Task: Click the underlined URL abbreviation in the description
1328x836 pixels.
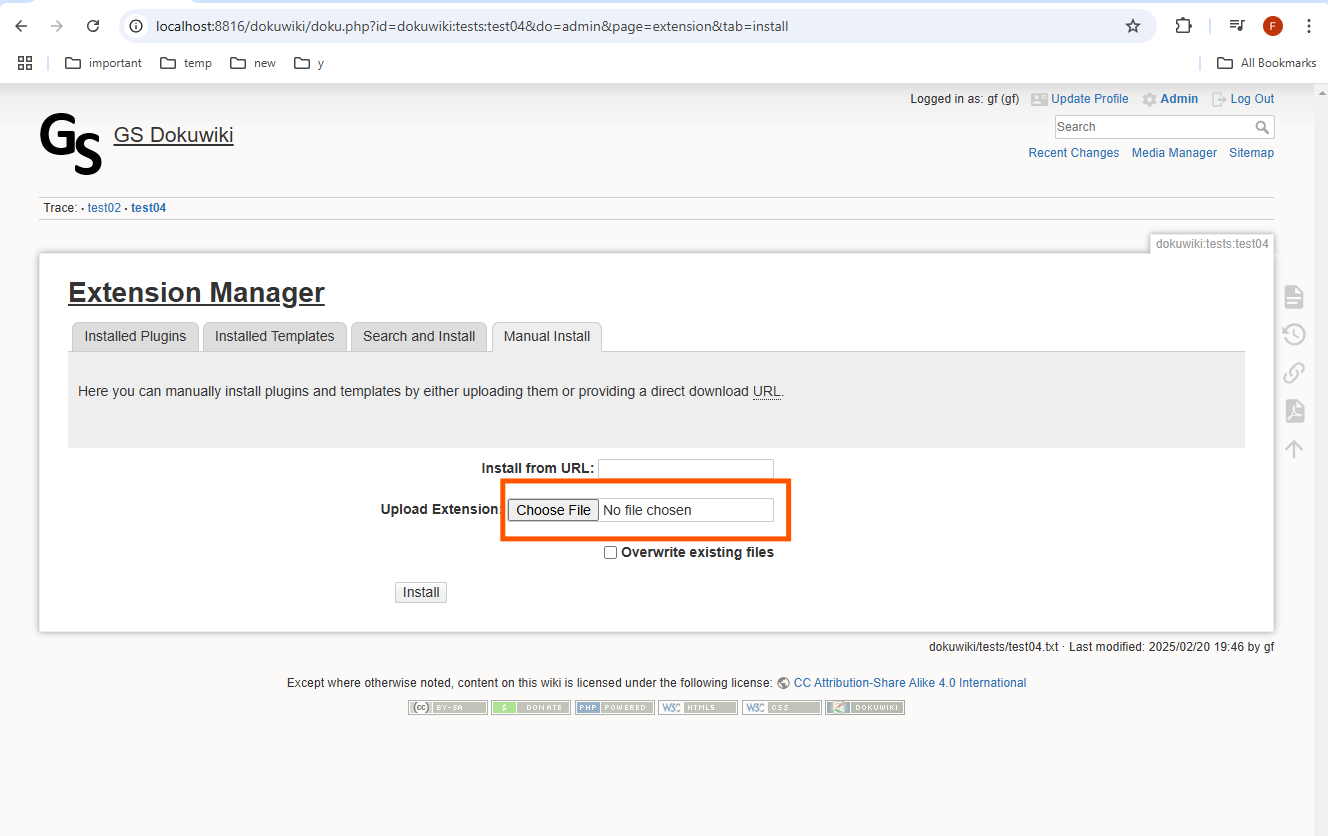Action: tap(767, 391)
